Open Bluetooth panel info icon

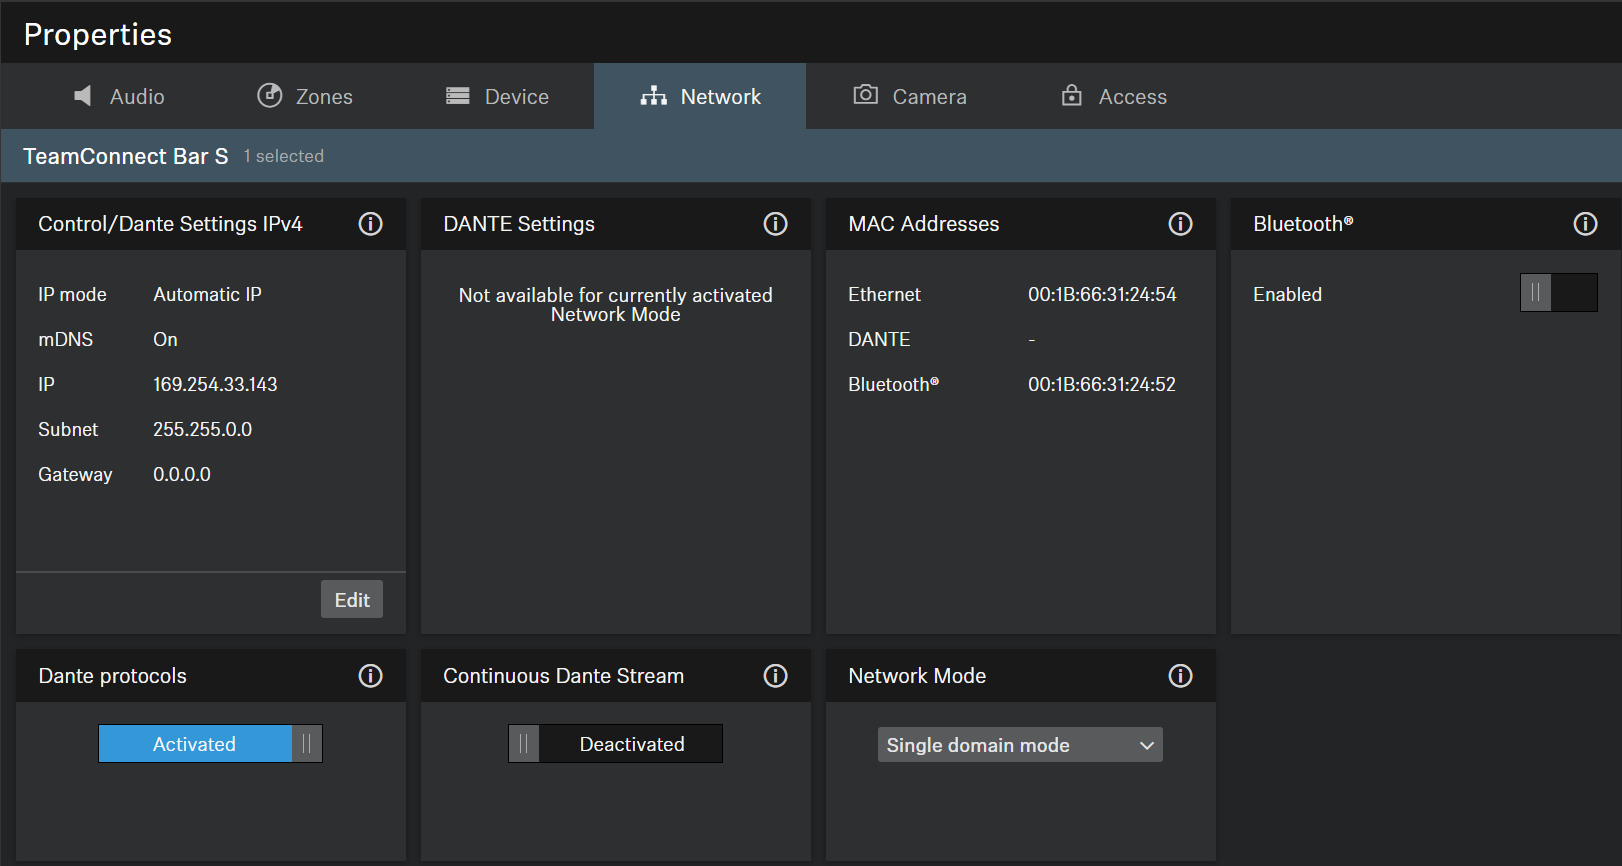[x=1585, y=224]
